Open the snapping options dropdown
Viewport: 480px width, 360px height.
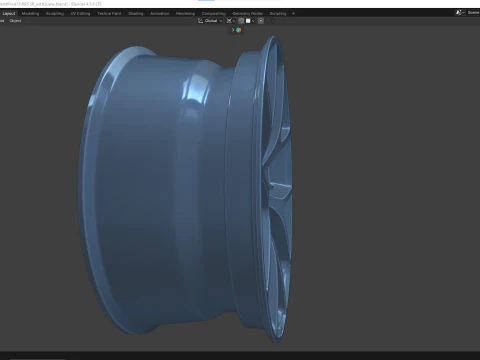[250, 21]
